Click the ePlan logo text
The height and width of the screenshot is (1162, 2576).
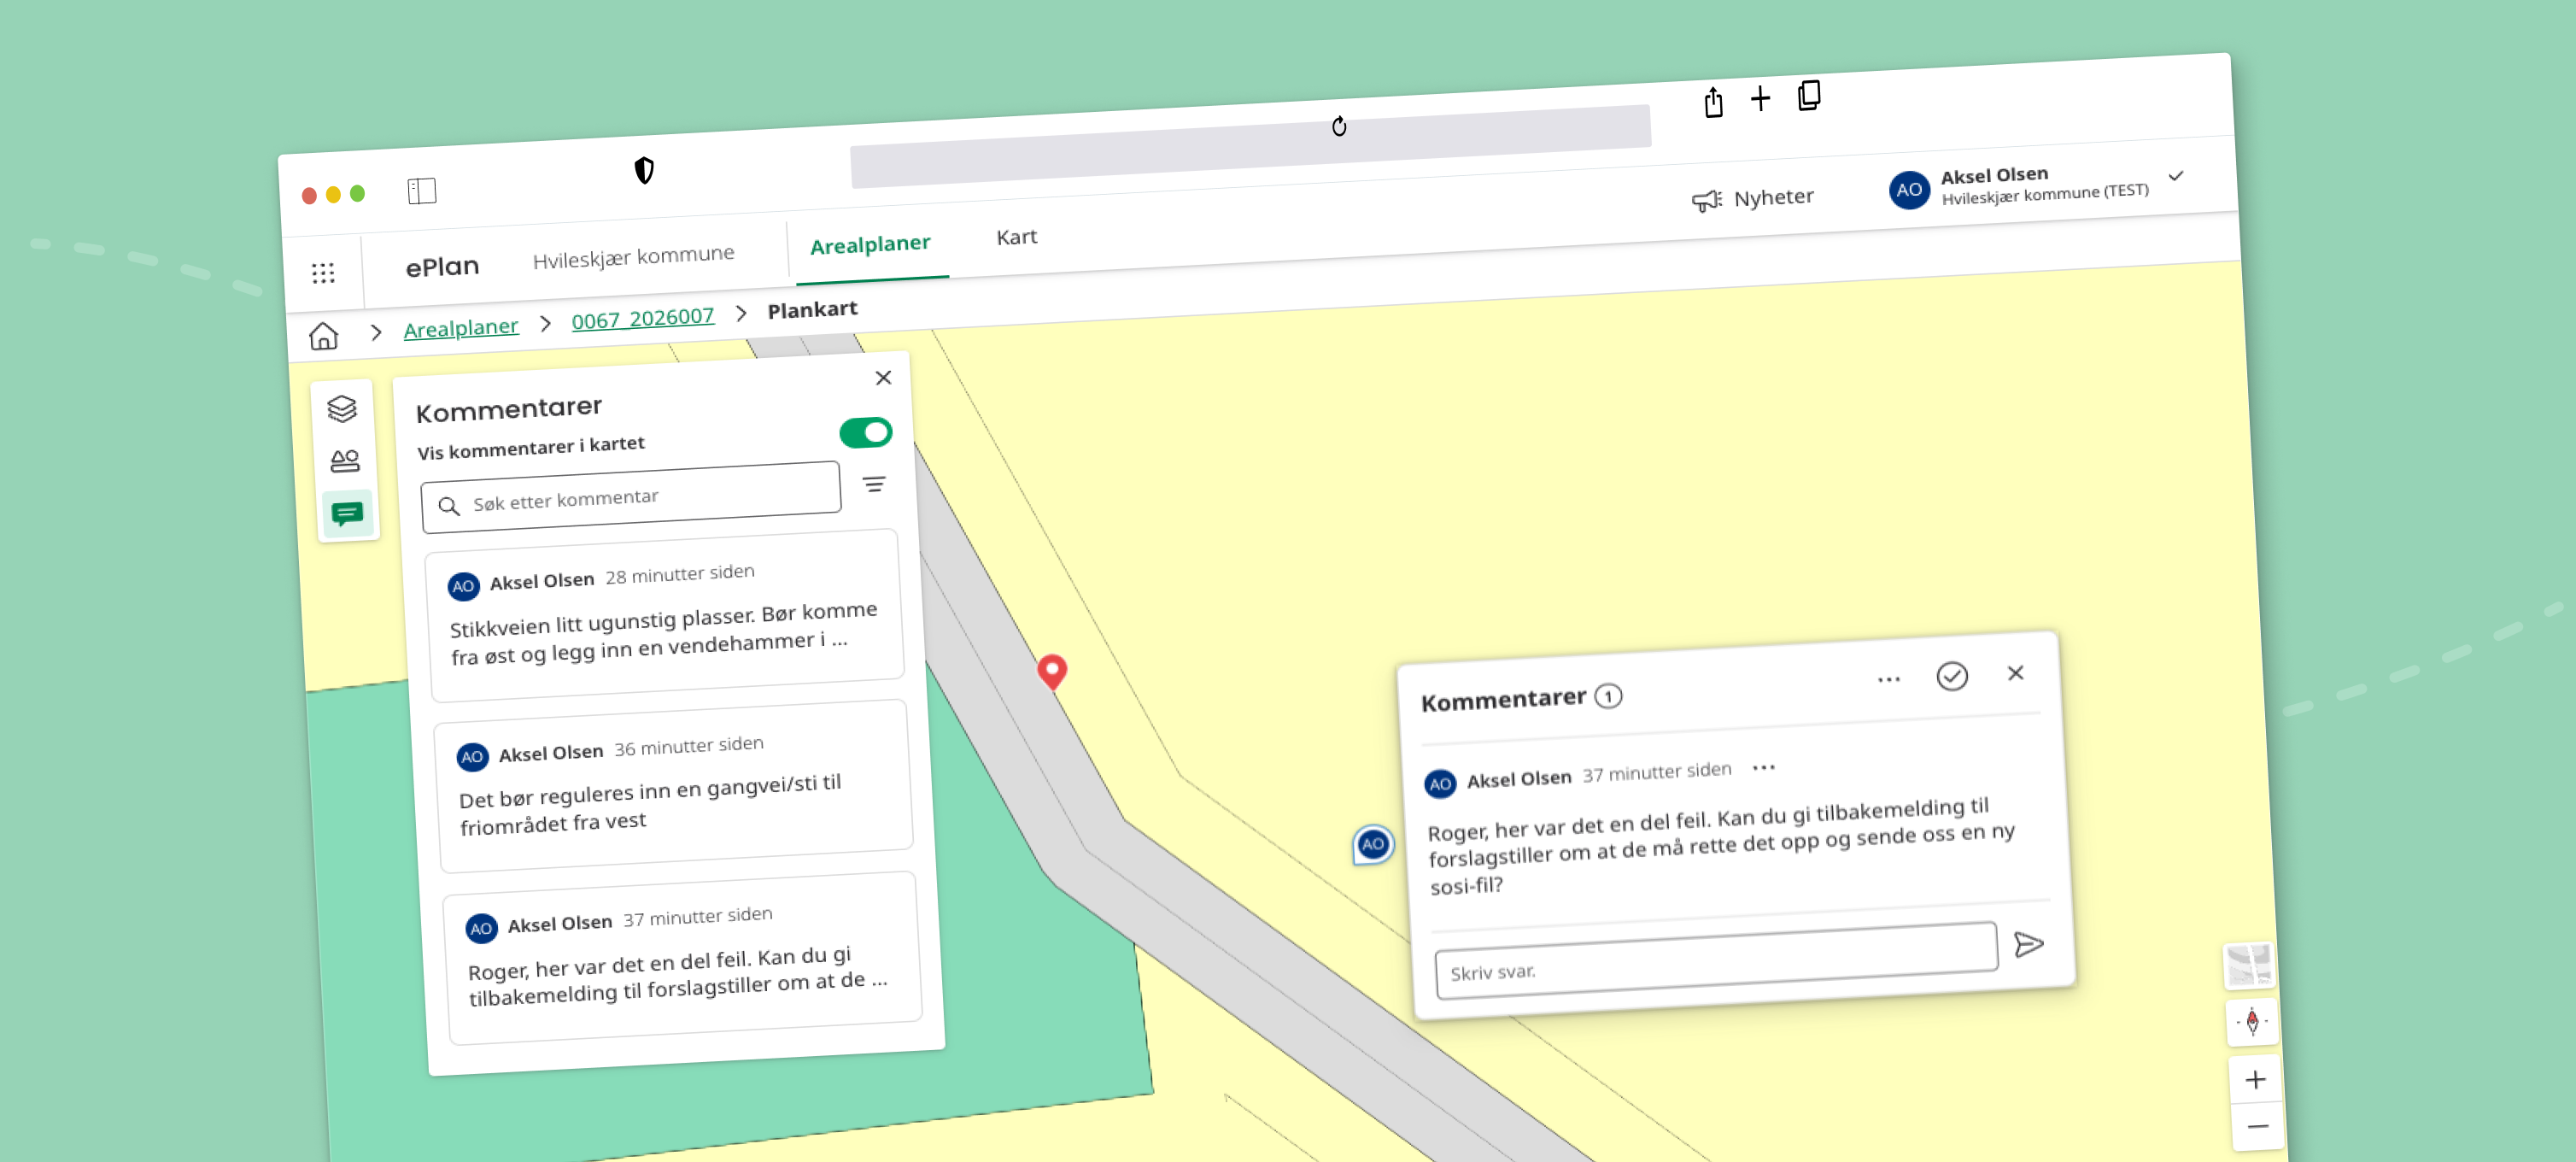442,267
